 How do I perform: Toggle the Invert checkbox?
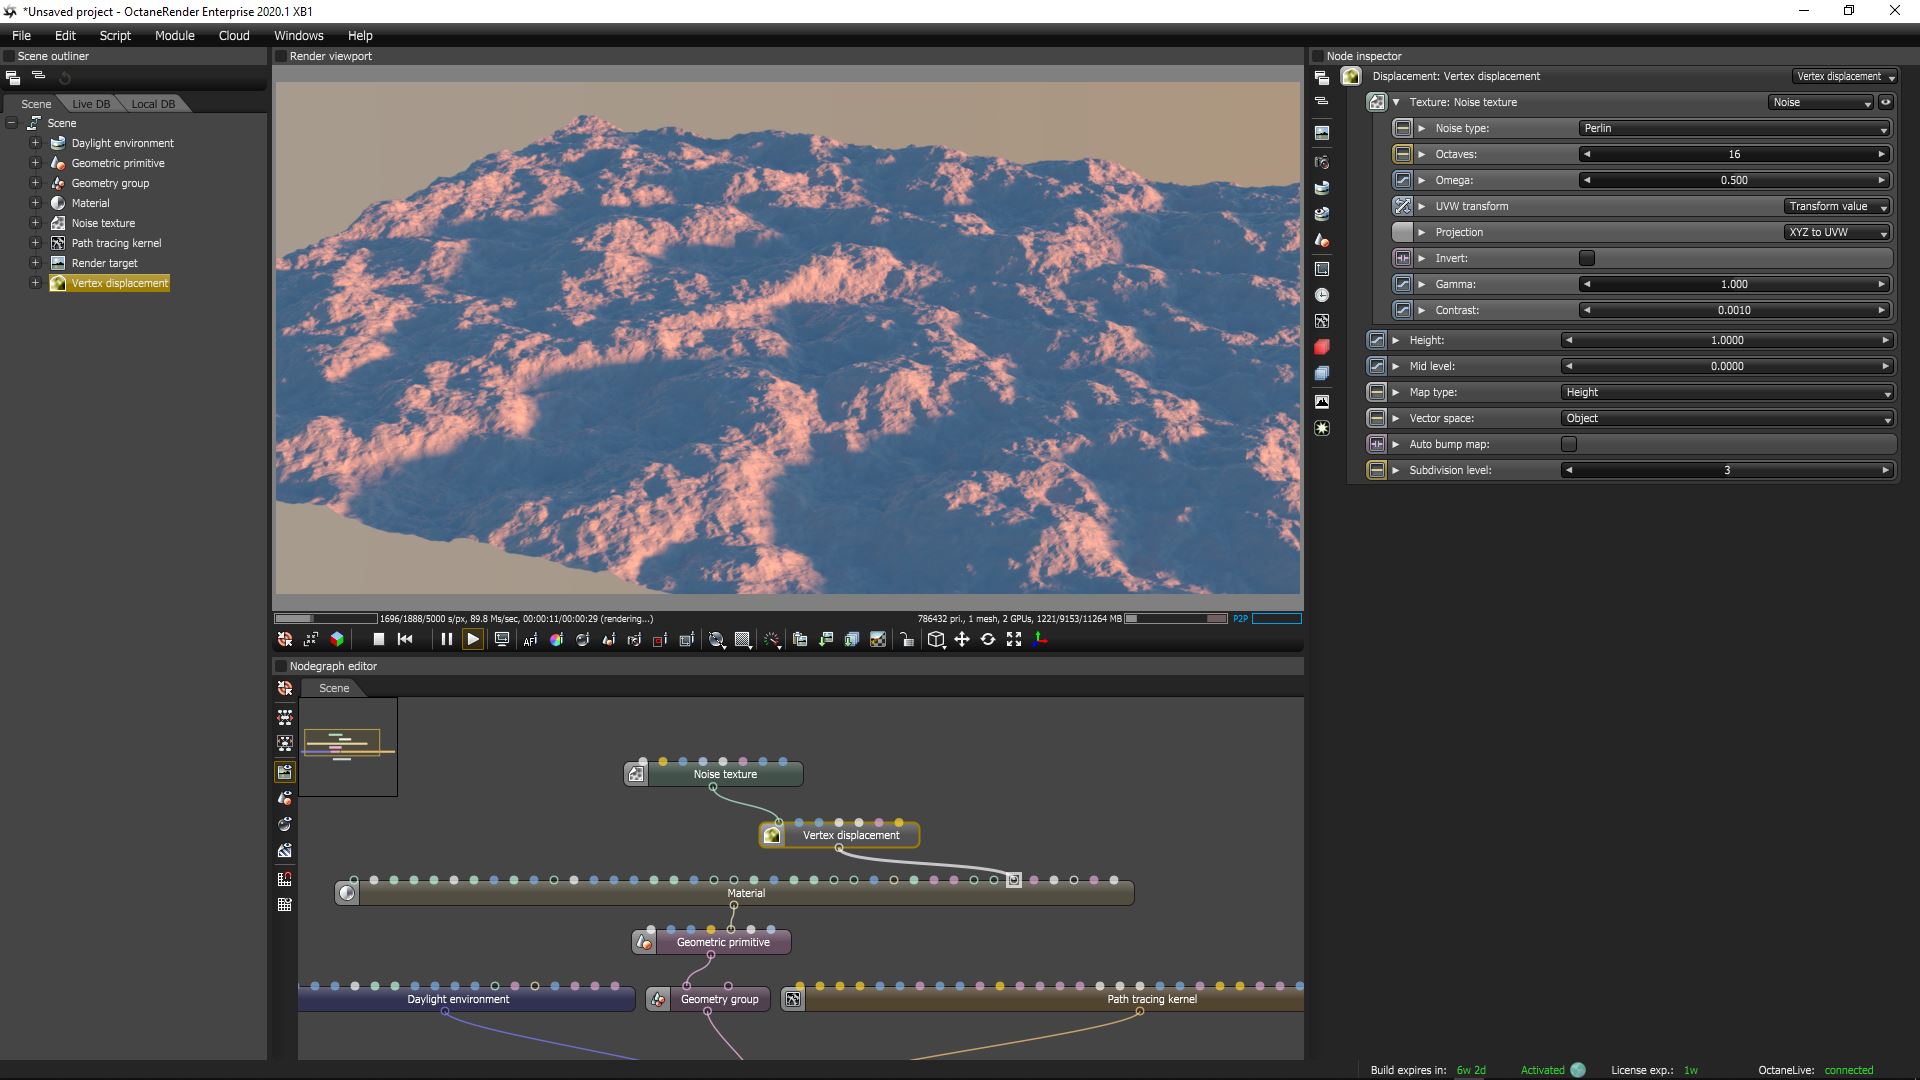(1586, 258)
